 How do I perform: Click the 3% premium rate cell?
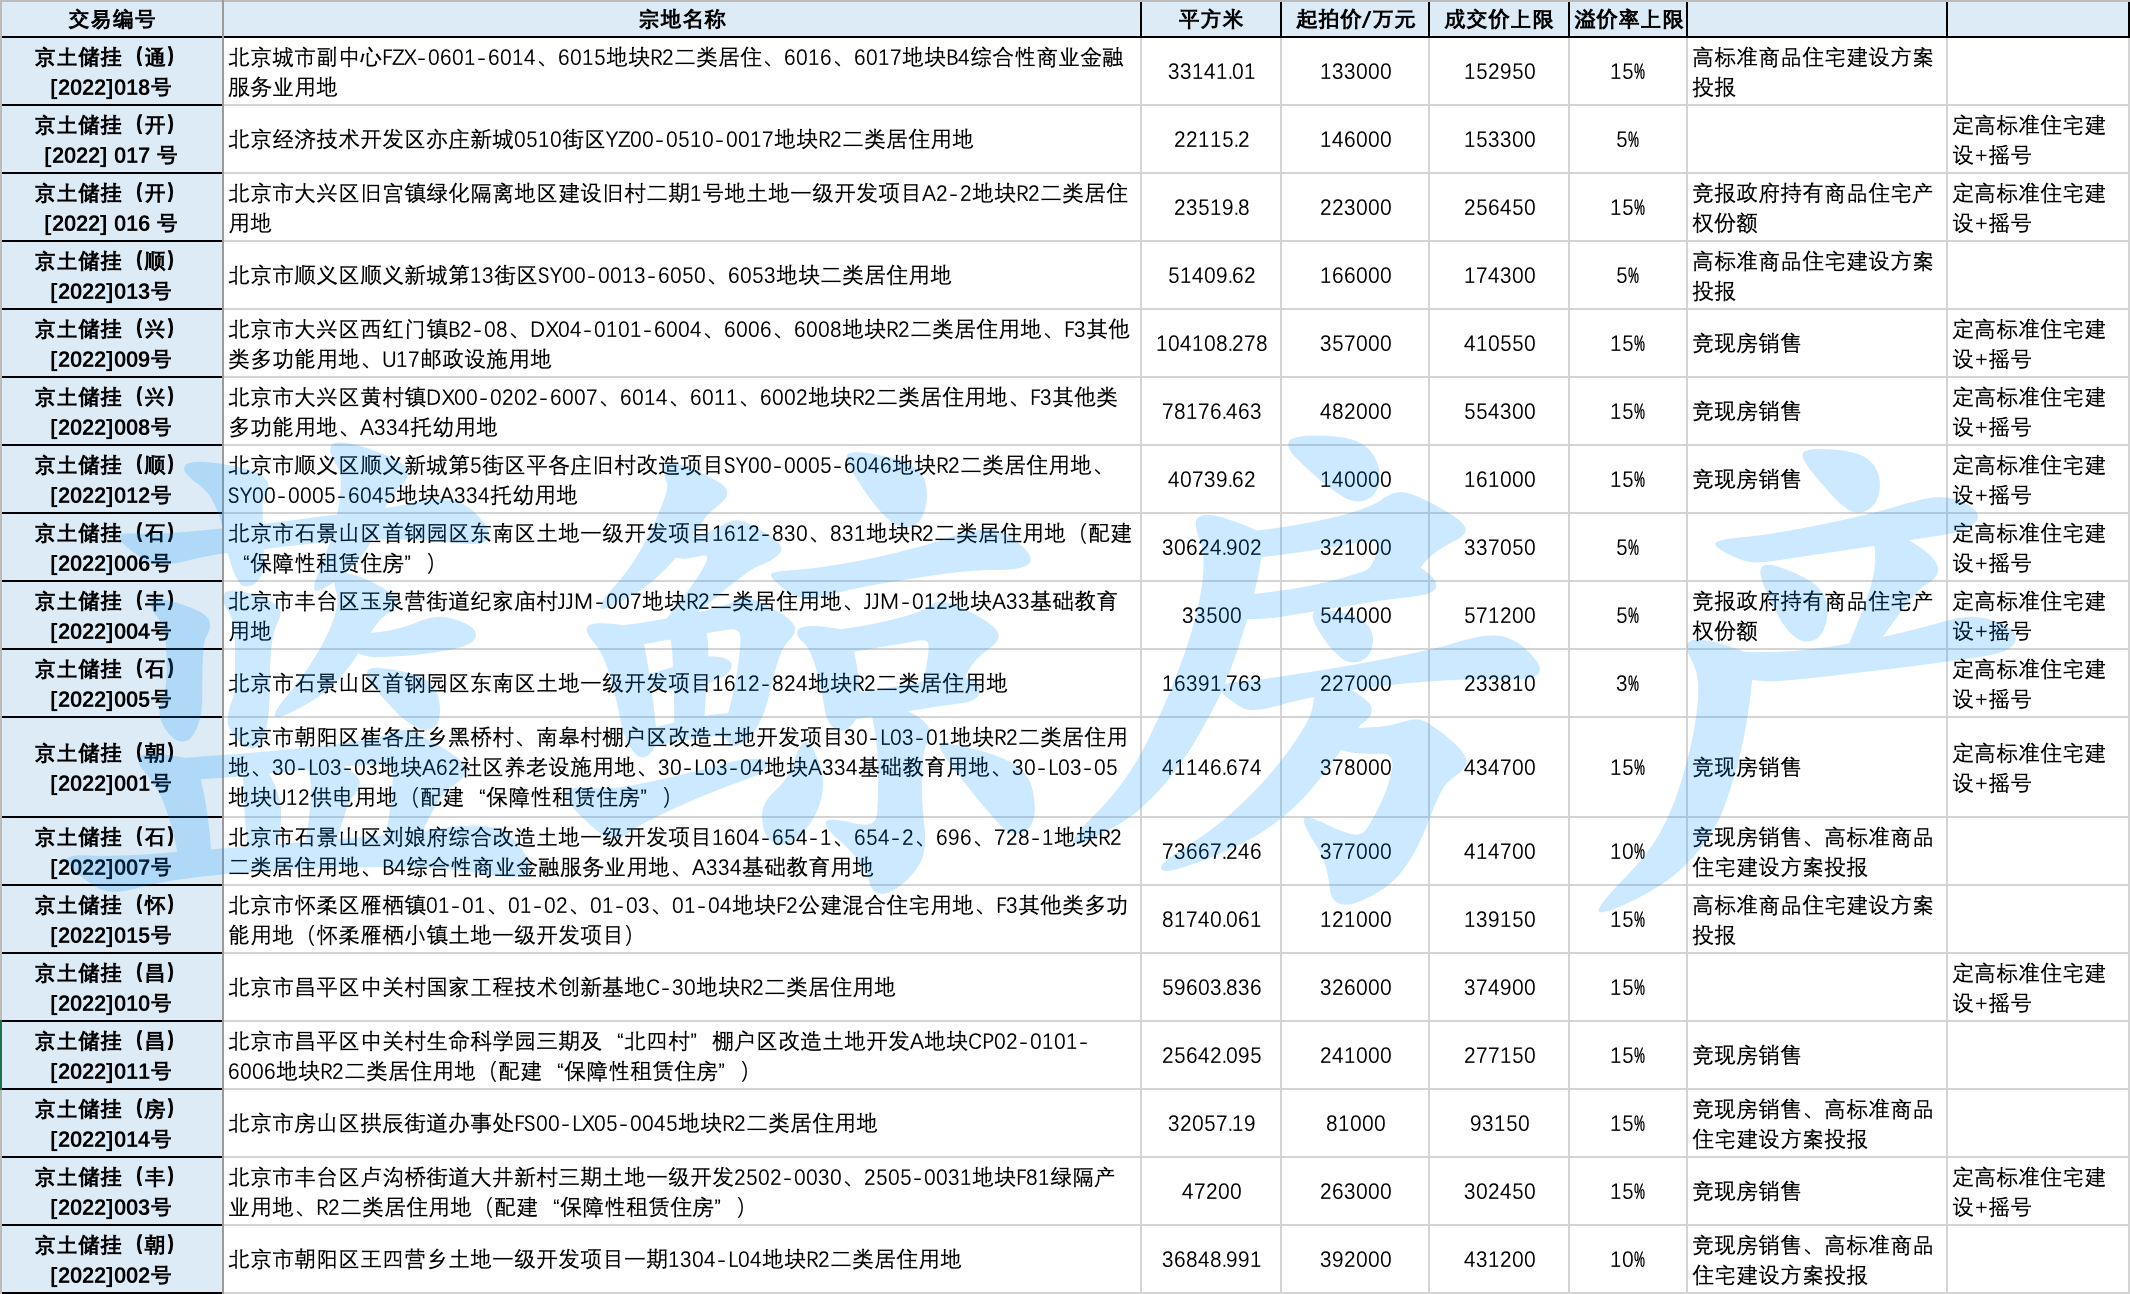tap(1627, 684)
